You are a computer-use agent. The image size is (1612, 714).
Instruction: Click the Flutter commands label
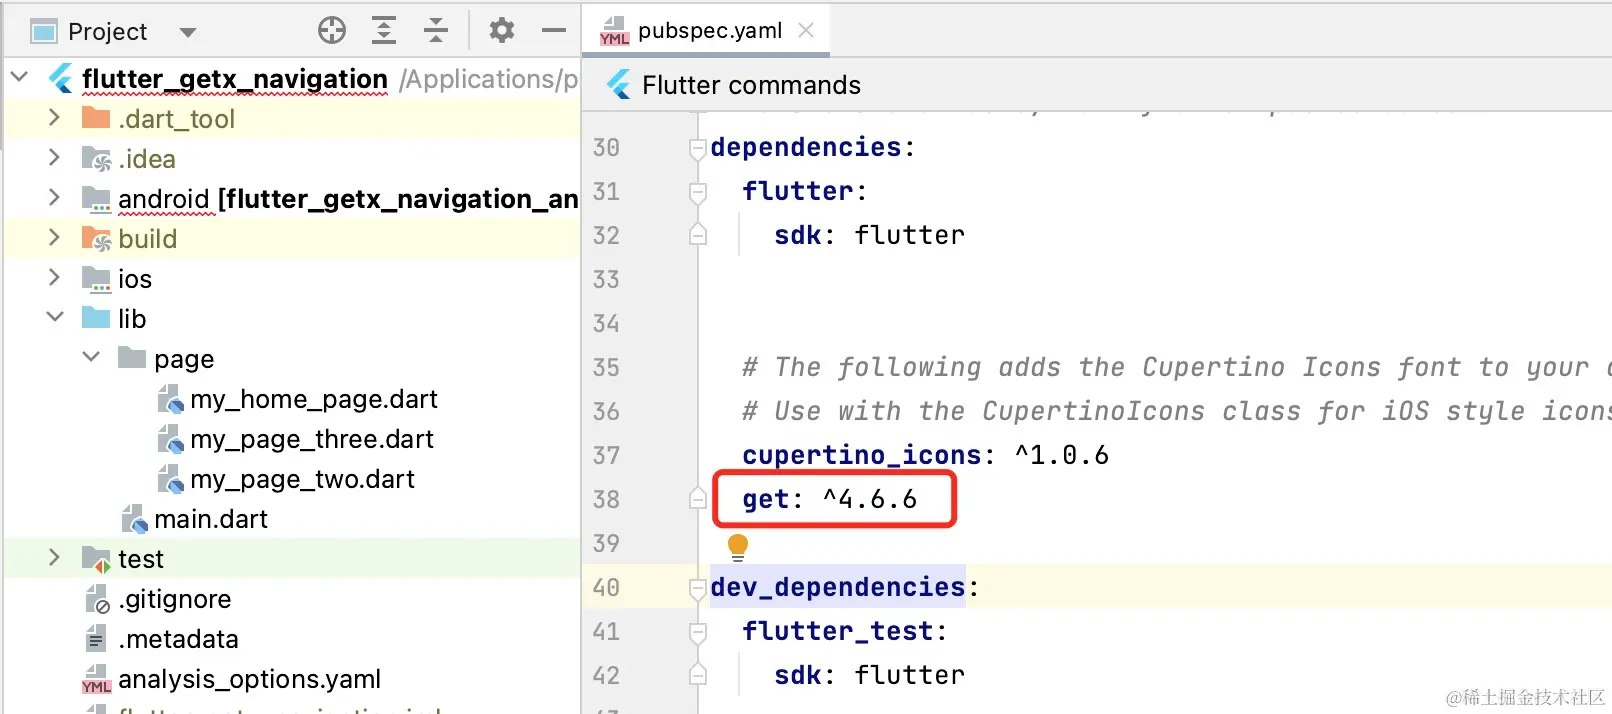[751, 85]
